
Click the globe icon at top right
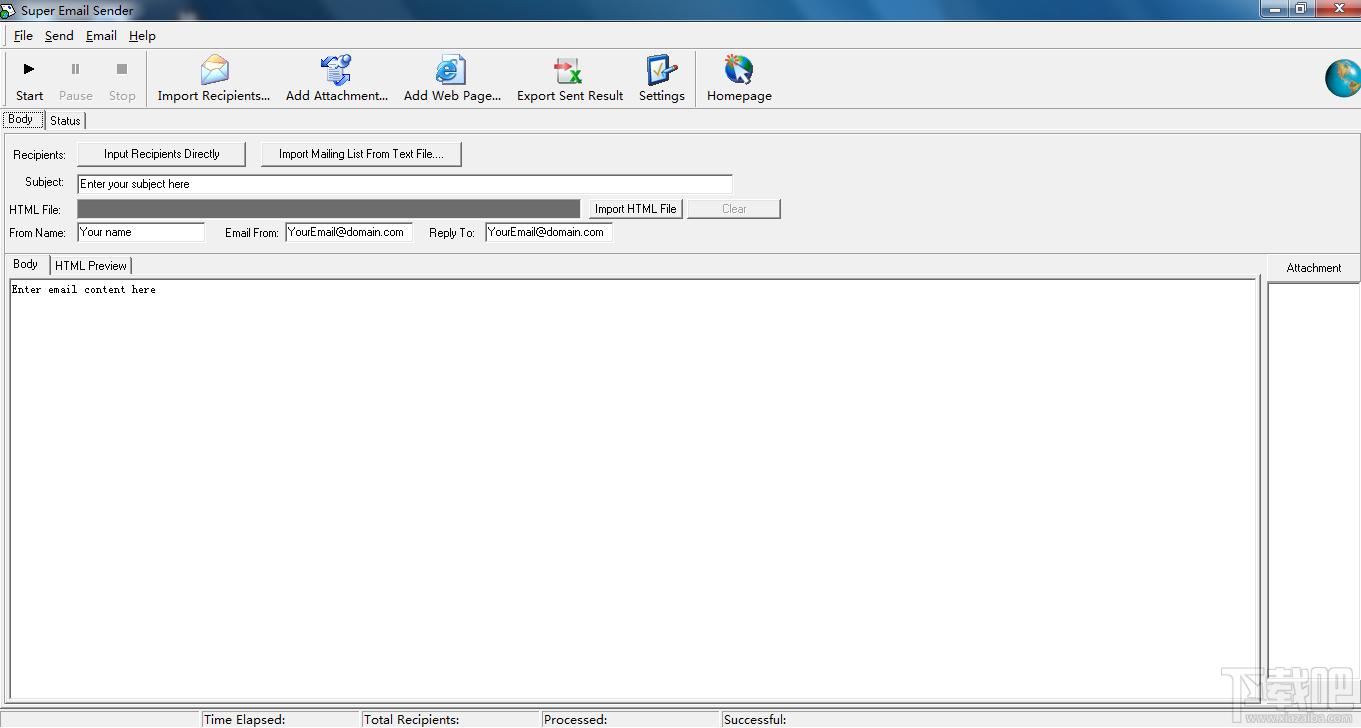pos(1343,78)
